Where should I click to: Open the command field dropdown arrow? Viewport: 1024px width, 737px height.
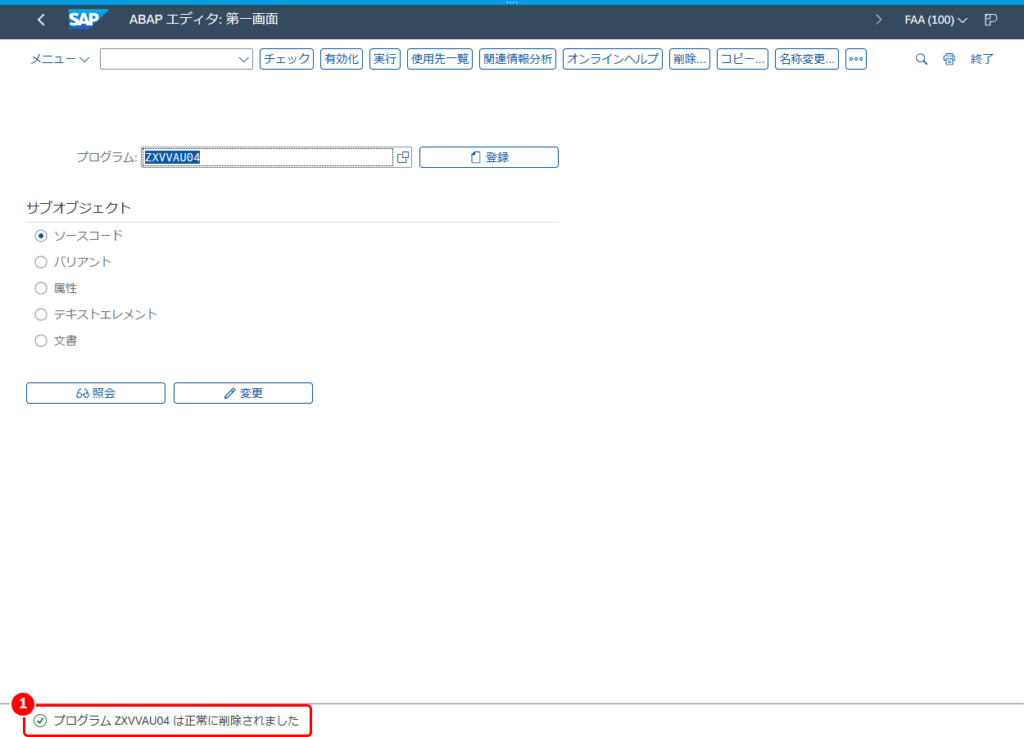[244, 59]
